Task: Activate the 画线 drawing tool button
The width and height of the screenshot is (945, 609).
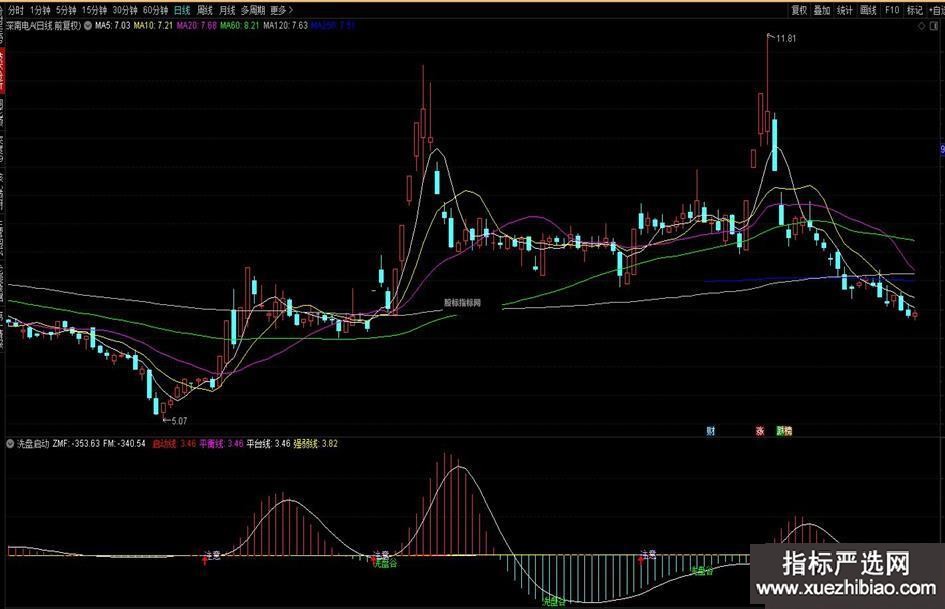Action: (x=868, y=10)
